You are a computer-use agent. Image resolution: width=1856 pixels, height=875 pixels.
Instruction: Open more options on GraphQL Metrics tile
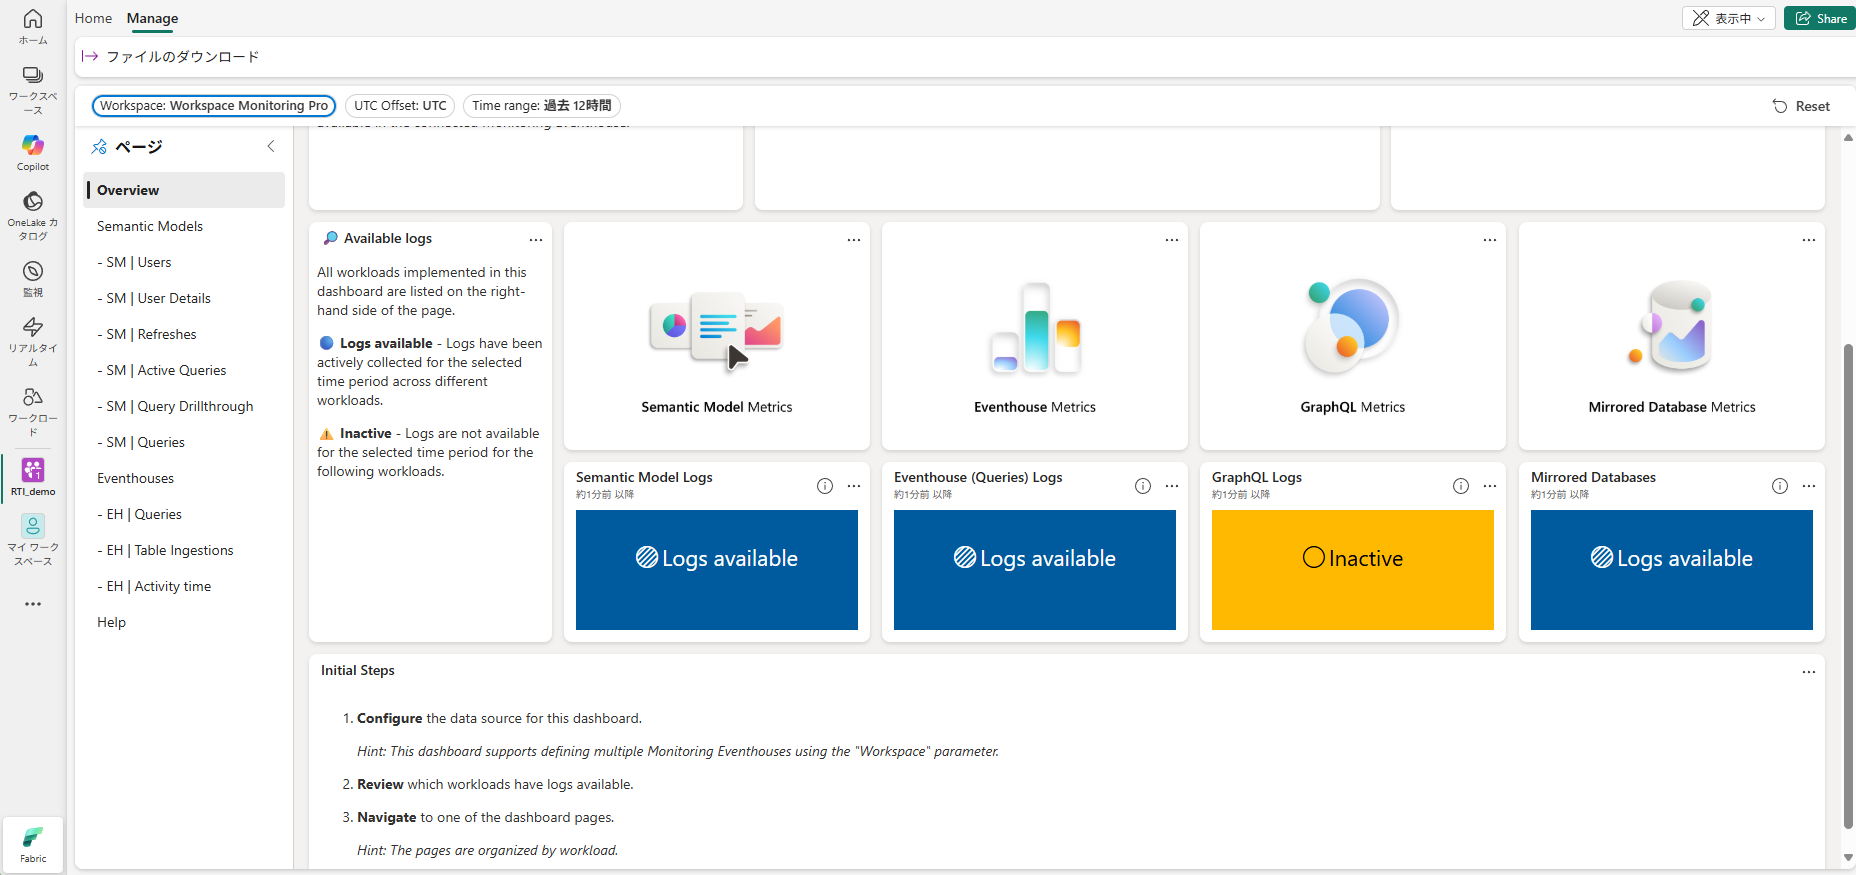(x=1490, y=240)
